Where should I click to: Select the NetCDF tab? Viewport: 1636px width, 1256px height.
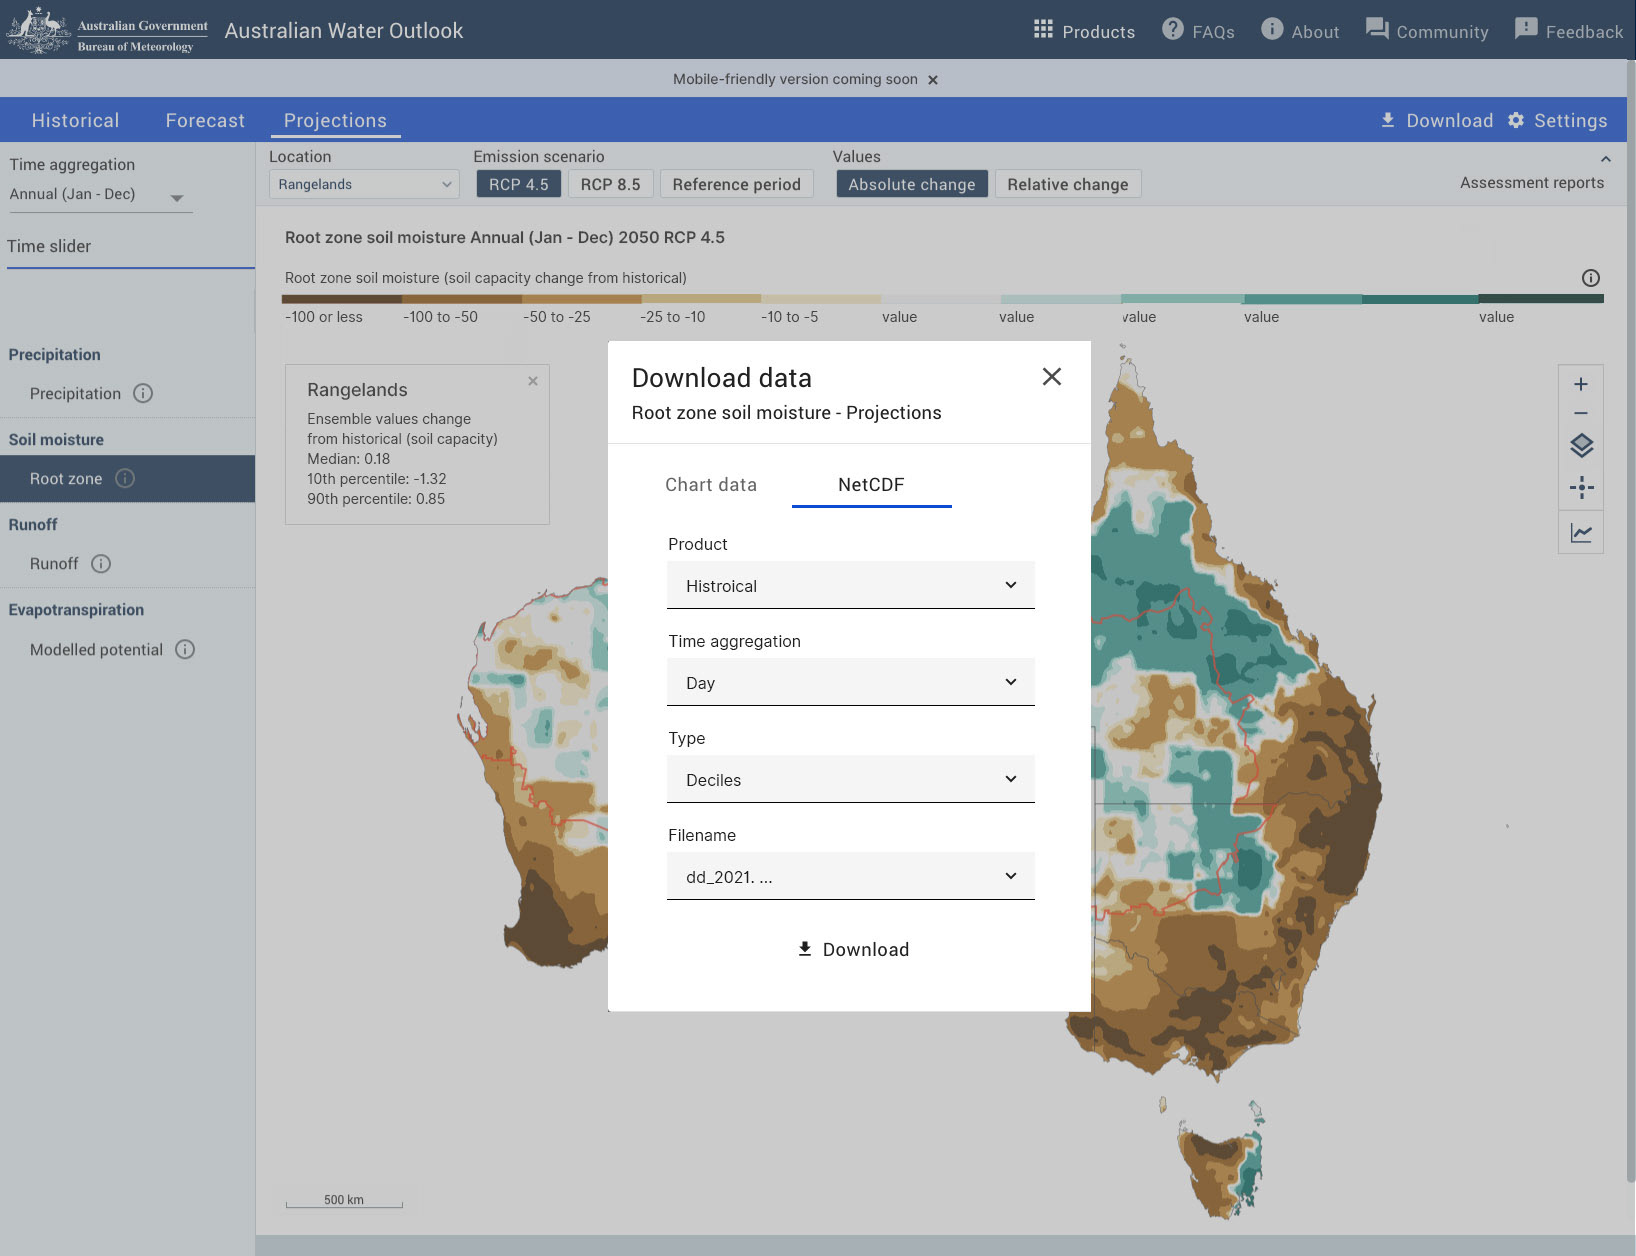(x=871, y=484)
